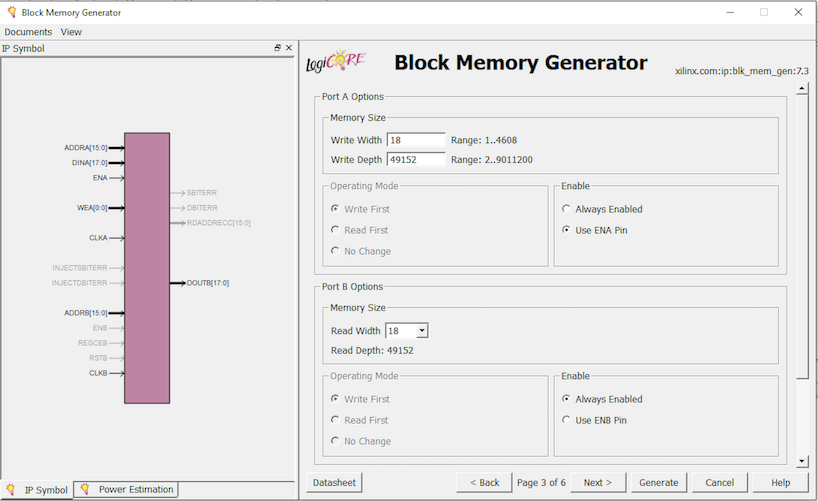Click the INJECTDBITERR port label
Screen dimensions: 818x501
(x=79, y=283)
